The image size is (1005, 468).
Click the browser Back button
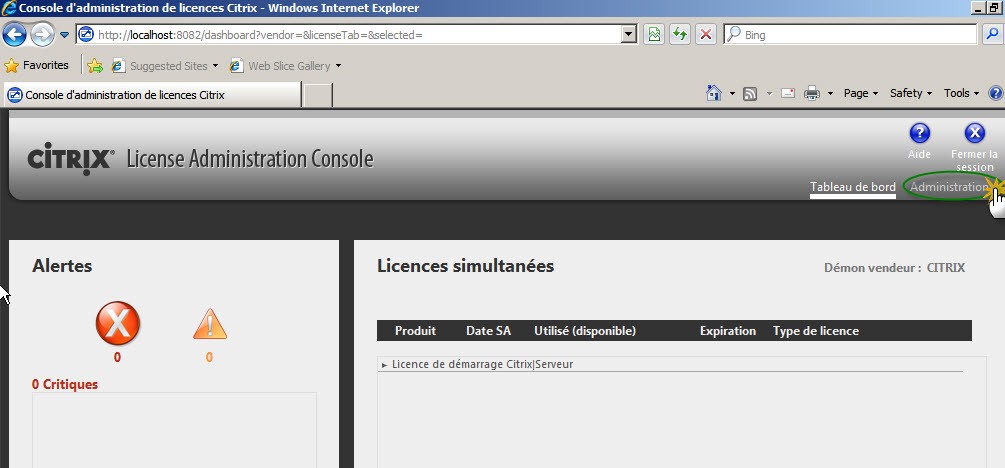click(14, 35)
